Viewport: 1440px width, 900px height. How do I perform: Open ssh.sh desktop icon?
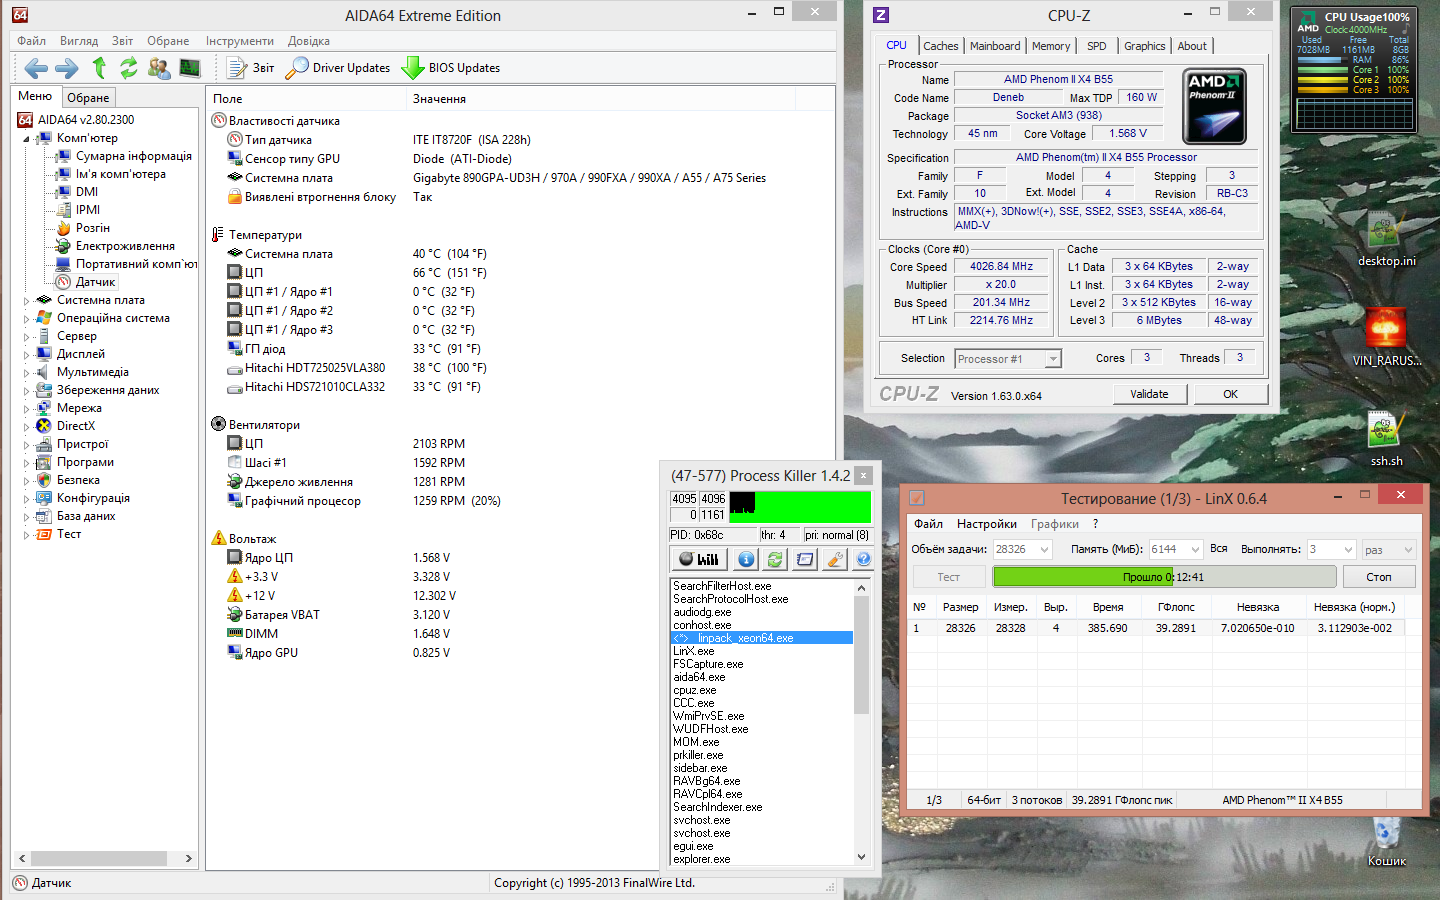(1386, 439)
